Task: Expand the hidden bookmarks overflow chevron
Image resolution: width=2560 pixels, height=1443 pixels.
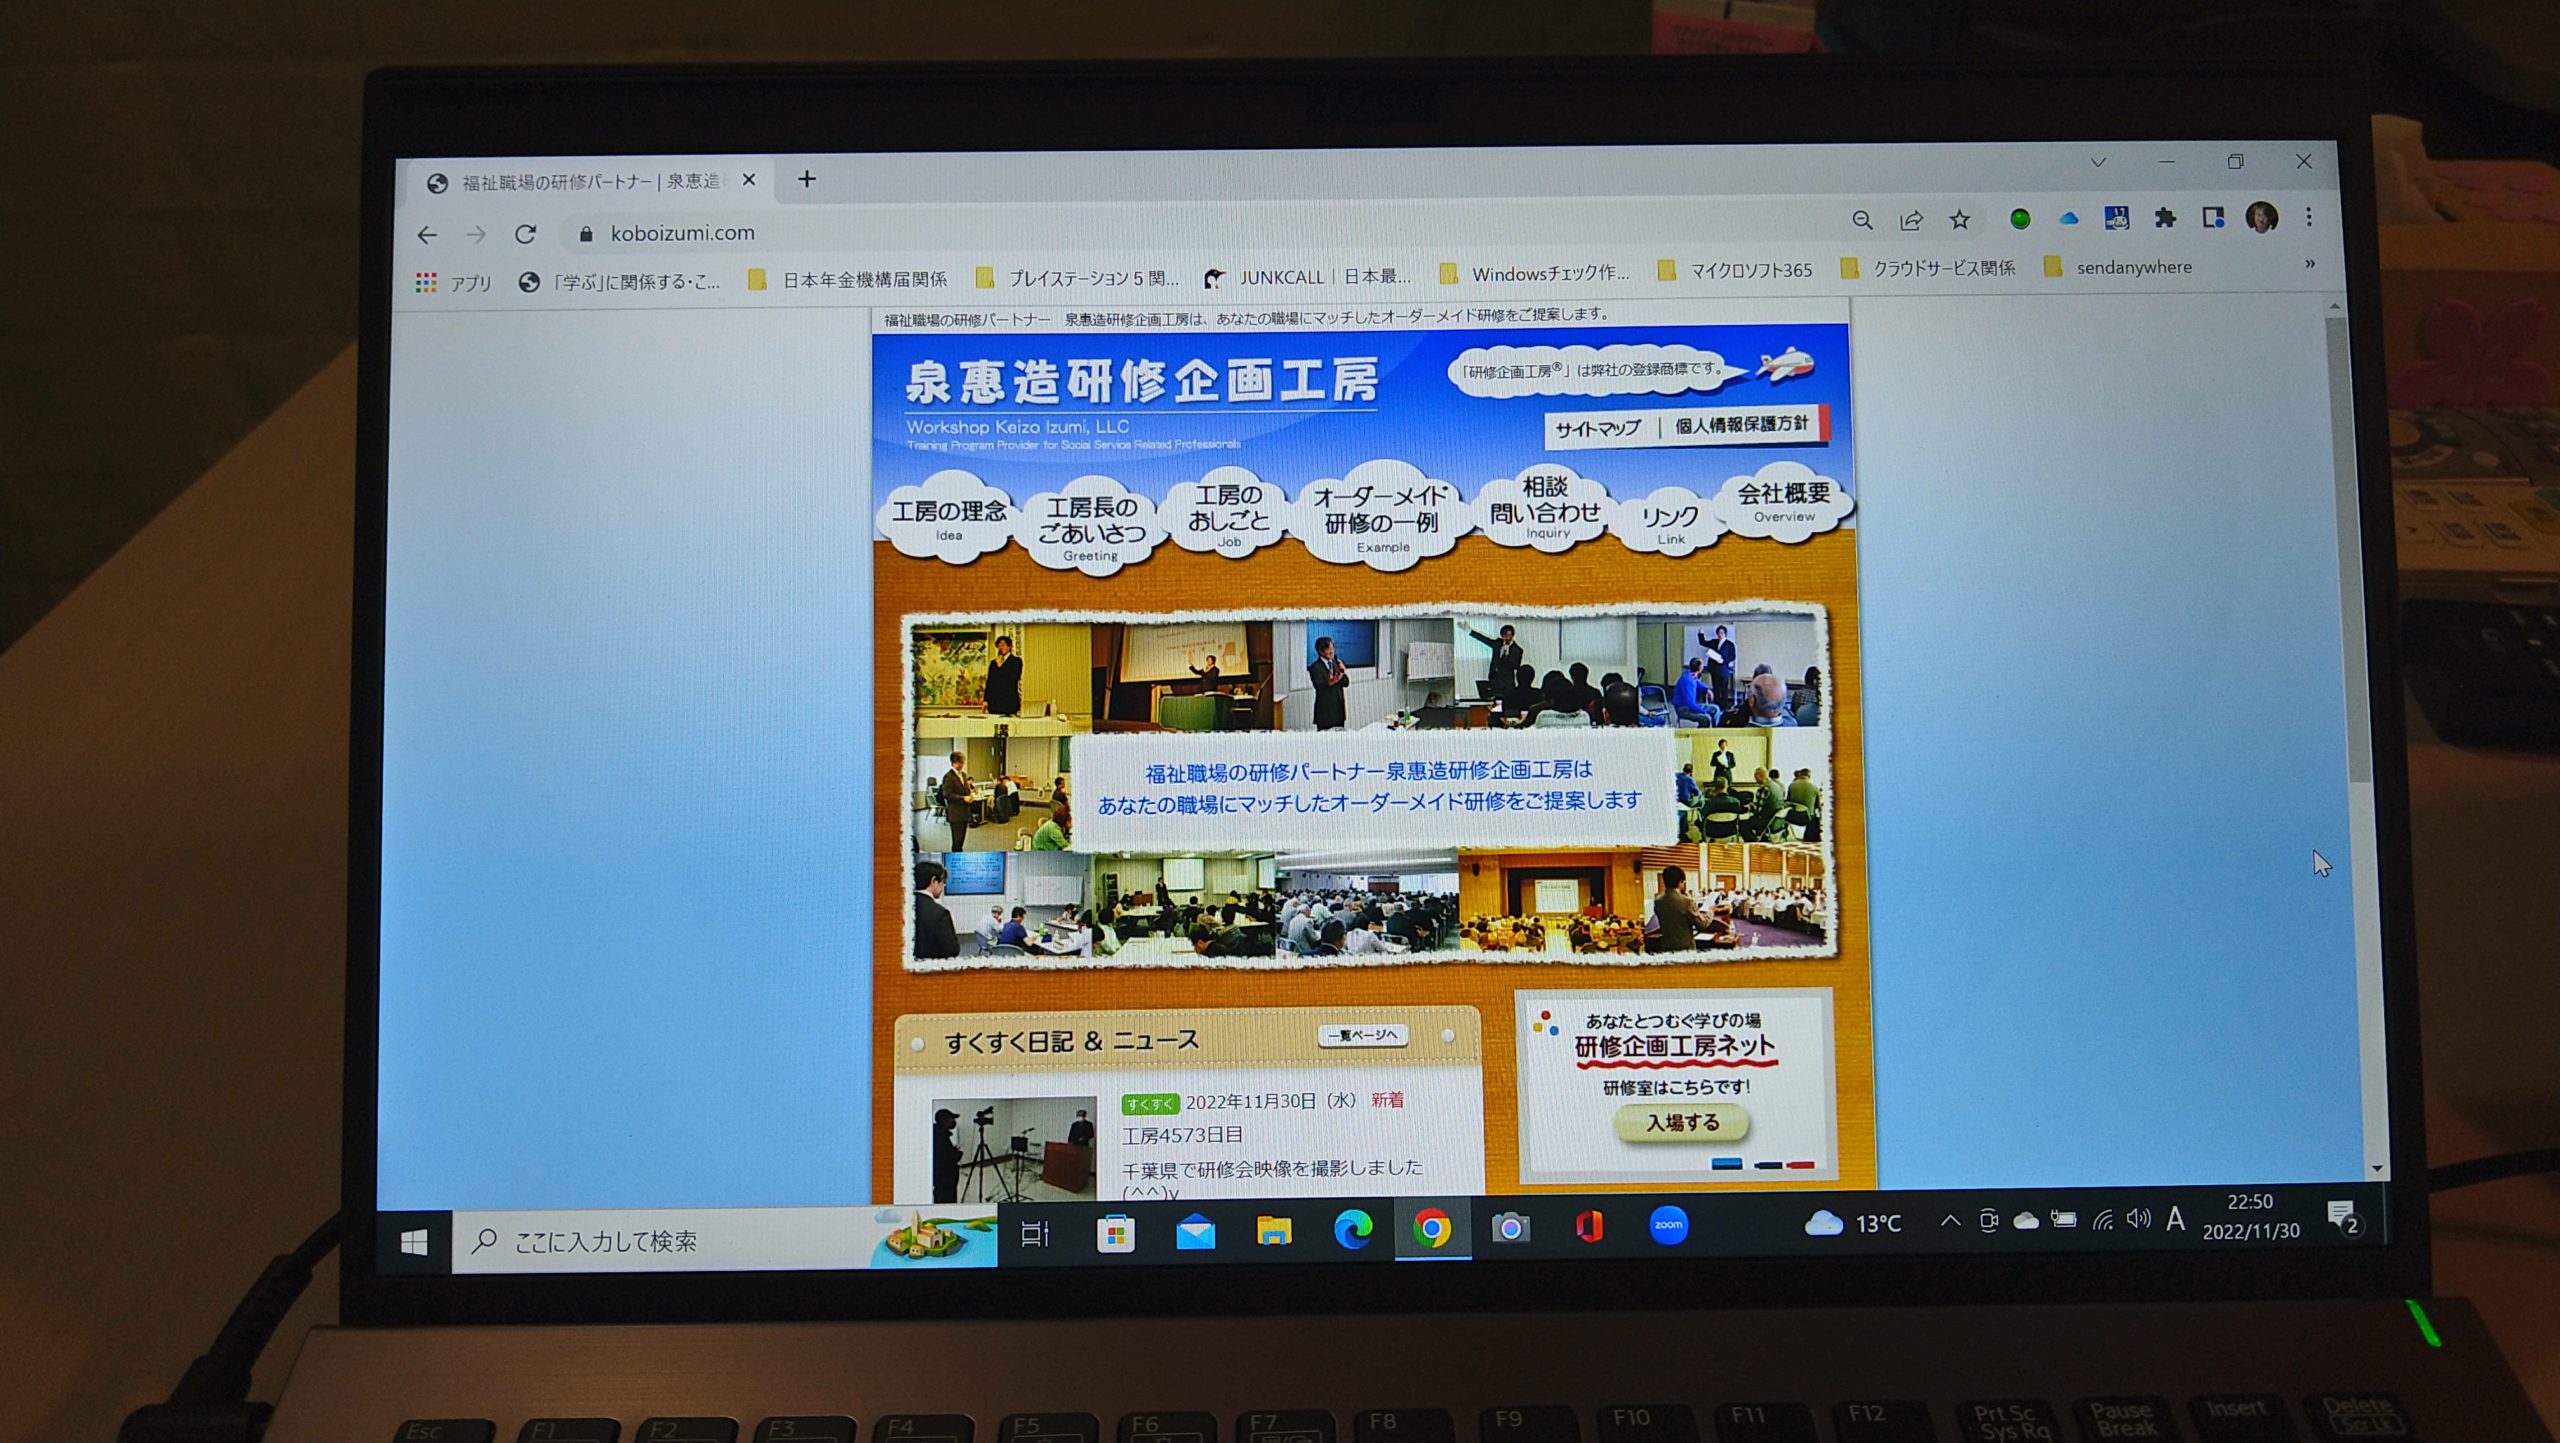Action: (2310, 264)
